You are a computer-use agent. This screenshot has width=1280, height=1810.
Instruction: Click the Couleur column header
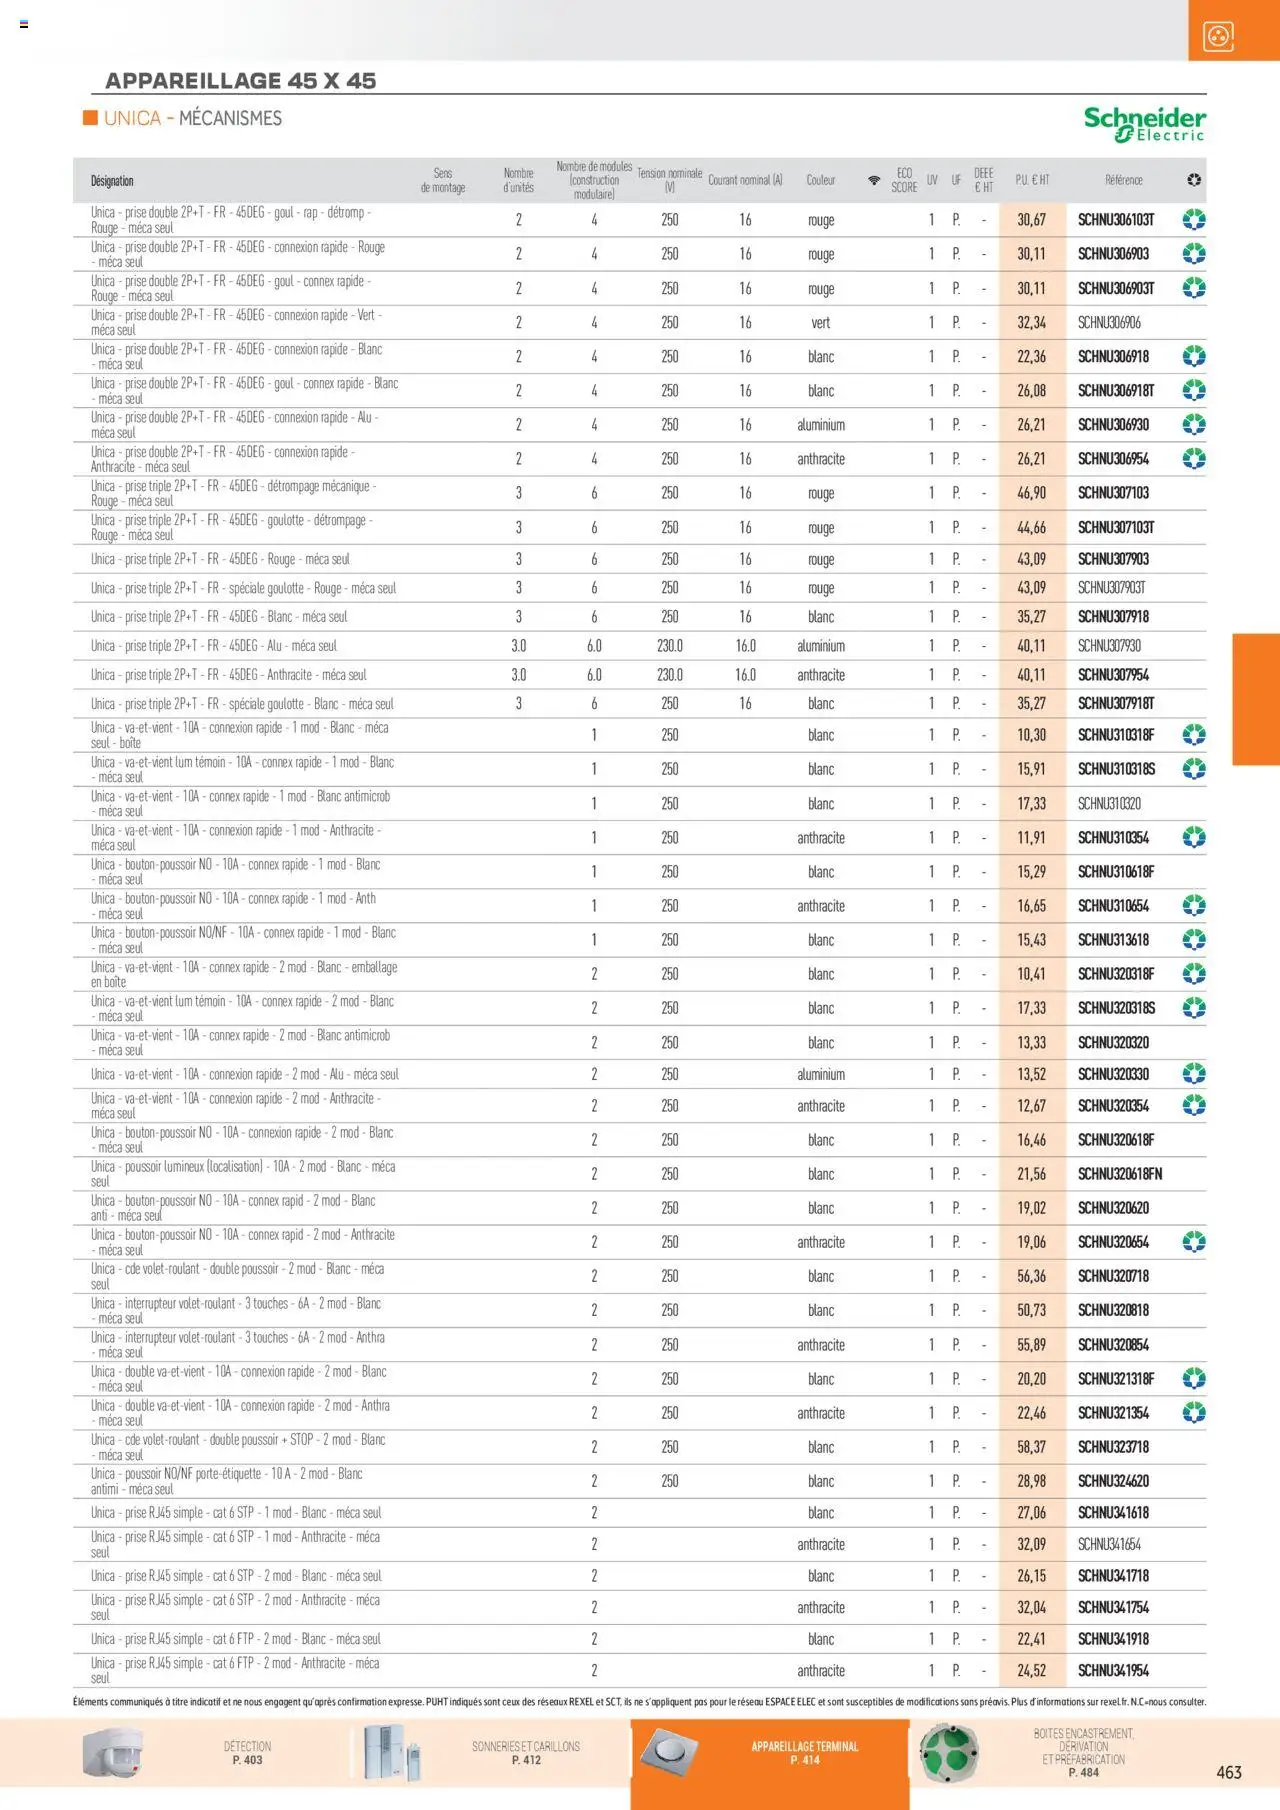(821, 180)
